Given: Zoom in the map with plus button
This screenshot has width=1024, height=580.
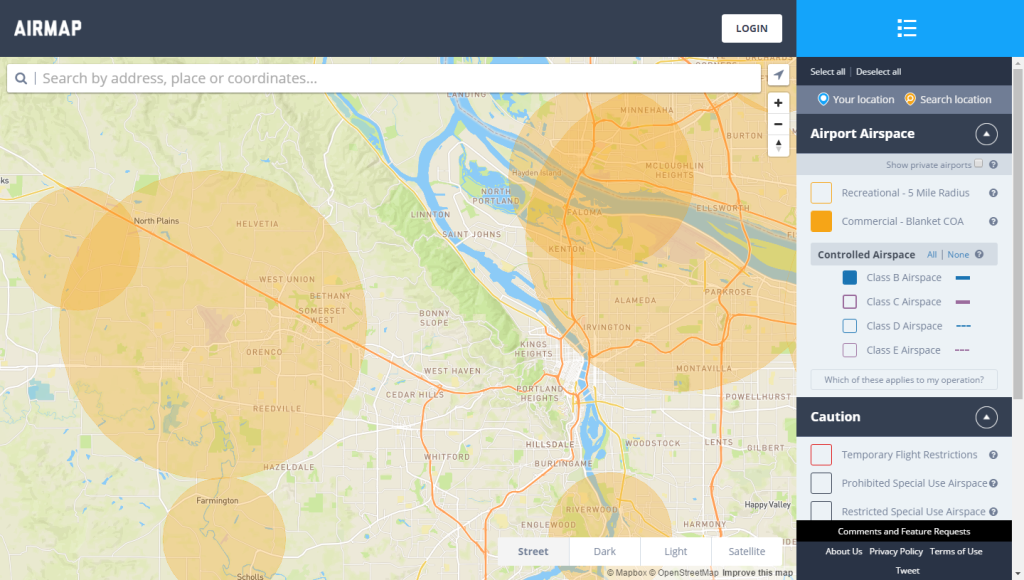Looking at the screenshot, I should click(778, 103).
